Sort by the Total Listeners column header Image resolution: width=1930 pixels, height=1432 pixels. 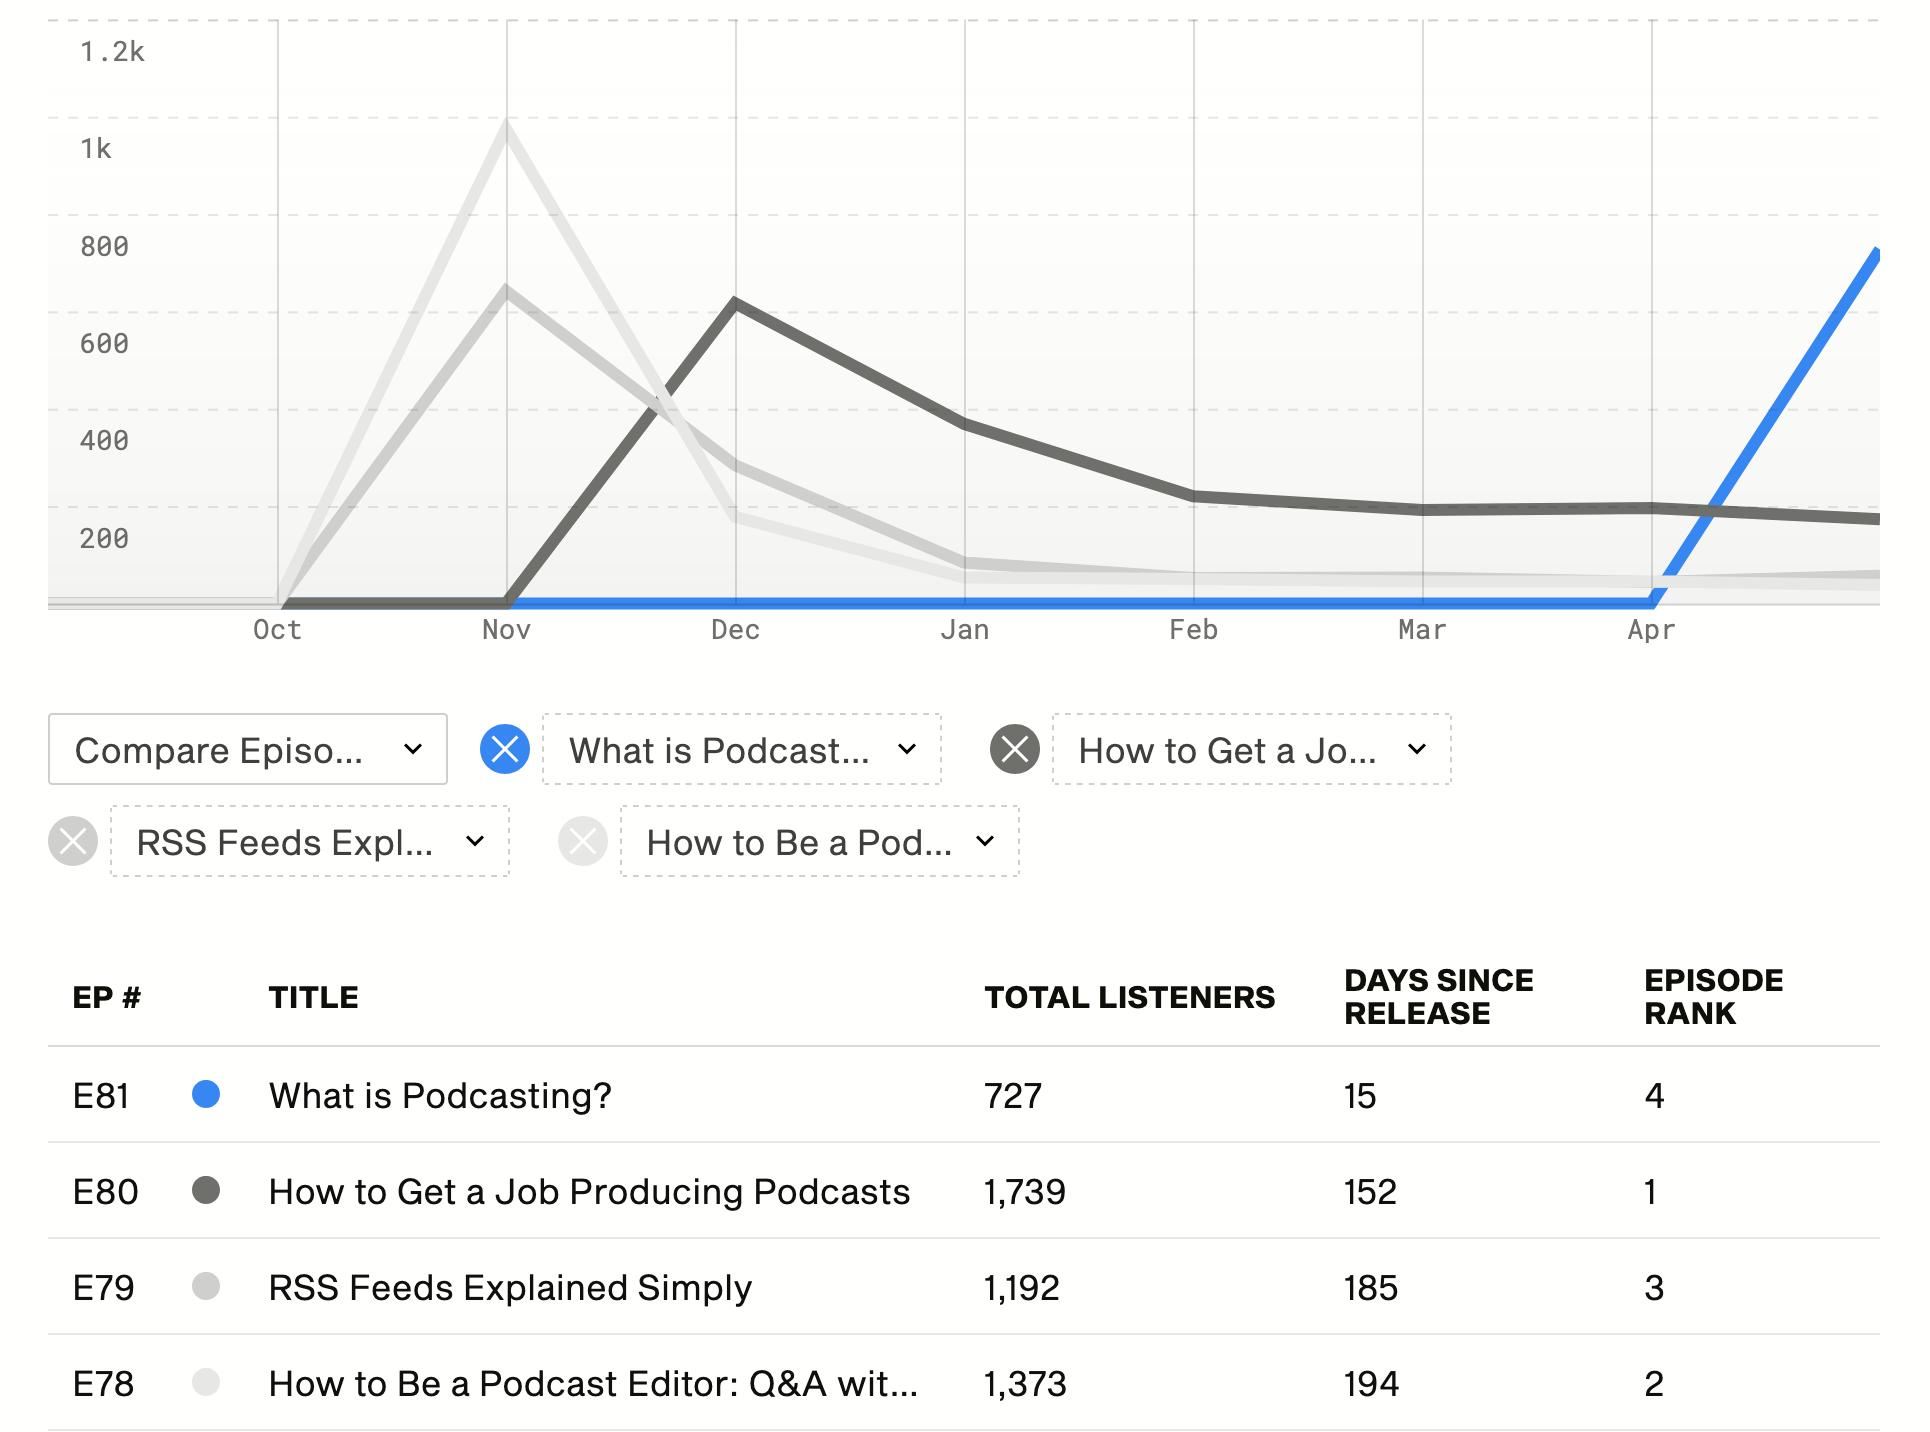1129,997
